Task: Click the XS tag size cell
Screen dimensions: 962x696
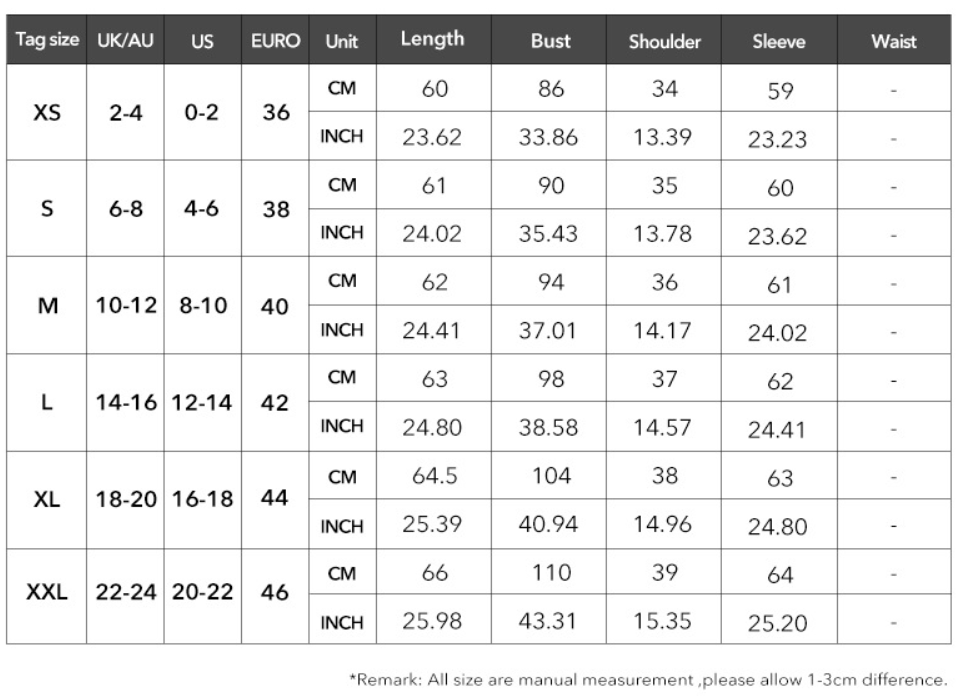Action: (x=47, y=112)
